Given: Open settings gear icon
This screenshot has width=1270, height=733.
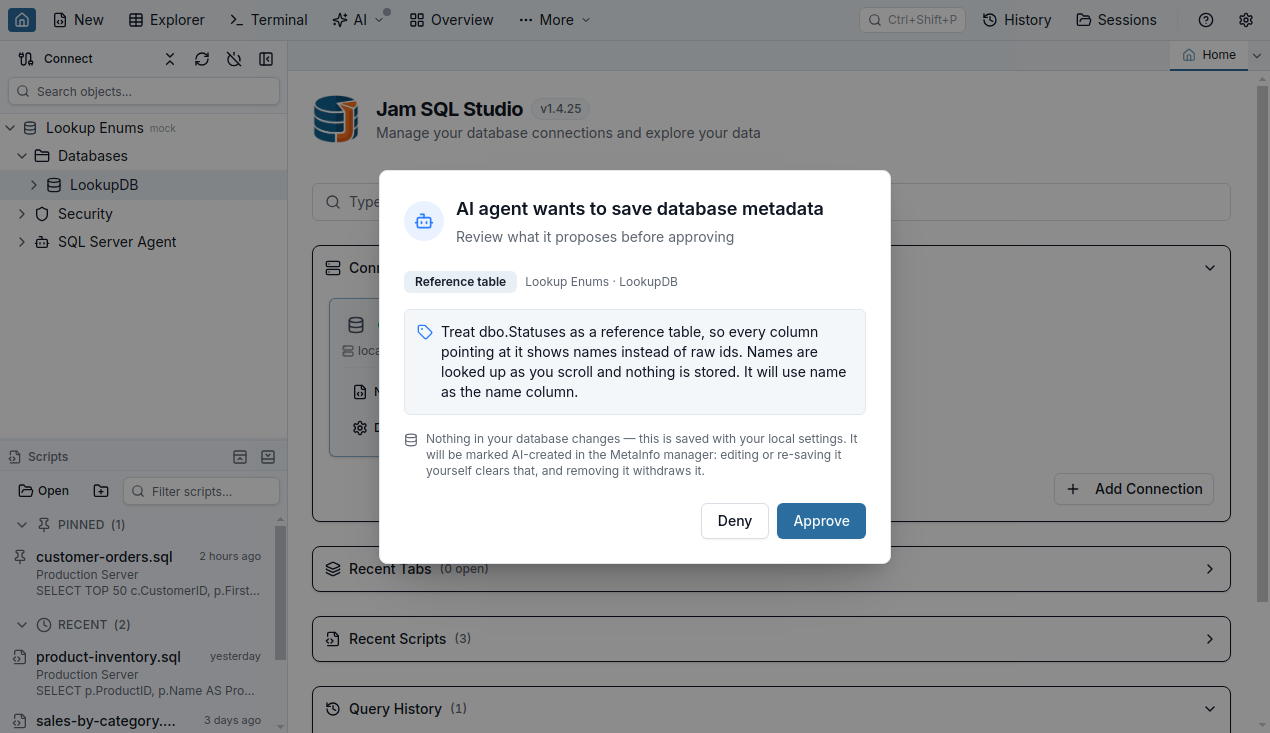Looking at the screenshot, I should click(x=1246, y=20).
